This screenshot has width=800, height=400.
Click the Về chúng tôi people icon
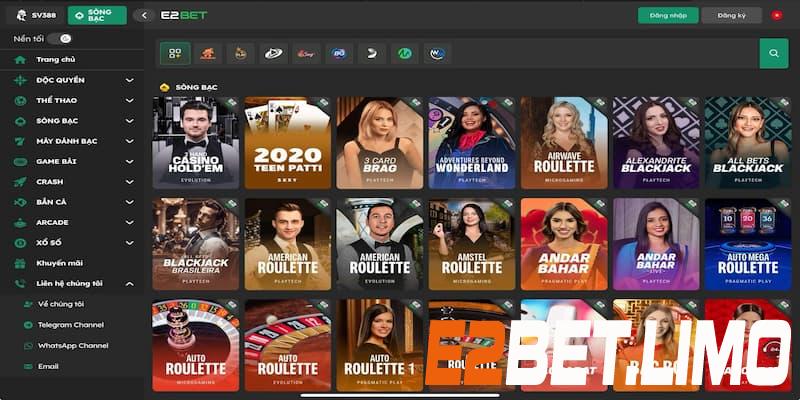click(x=28, y=304)
